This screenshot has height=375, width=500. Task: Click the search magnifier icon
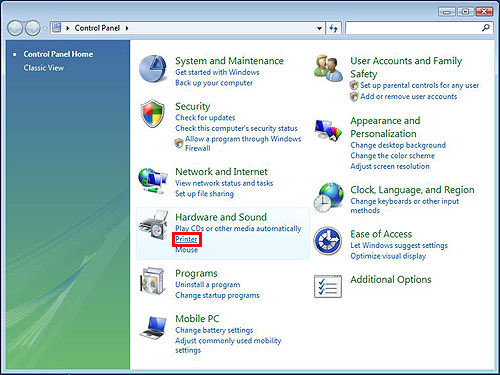pyautogui.click(x=486, y=28)
